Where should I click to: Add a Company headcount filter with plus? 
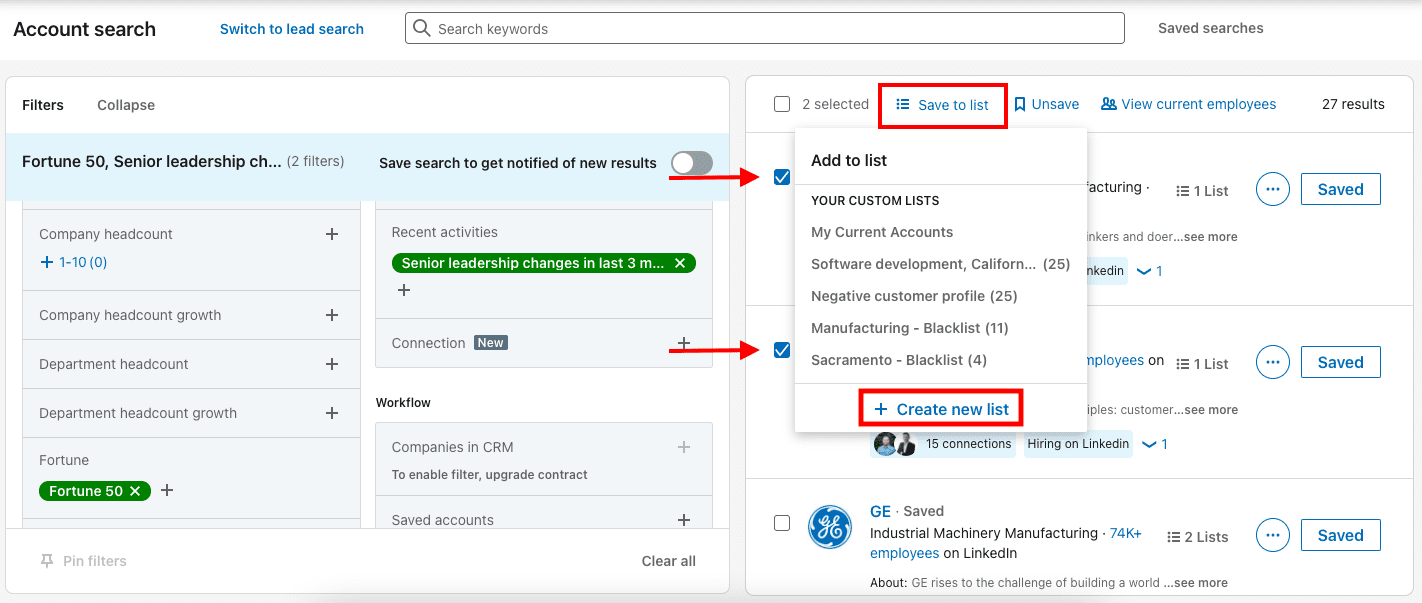332,234
